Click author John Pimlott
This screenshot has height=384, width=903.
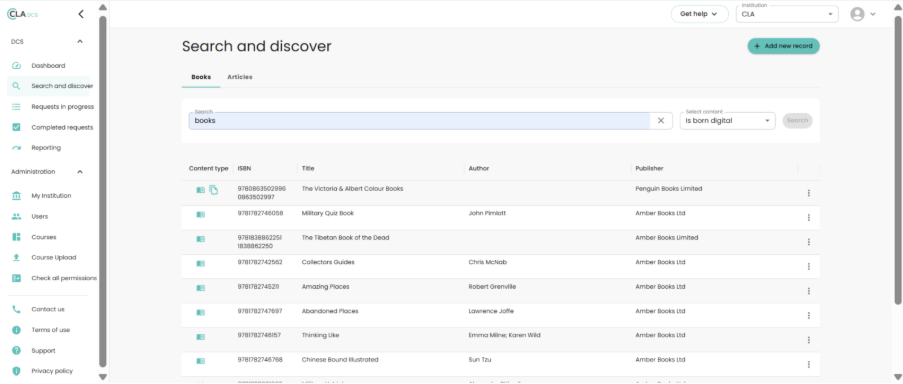(488, 213)
